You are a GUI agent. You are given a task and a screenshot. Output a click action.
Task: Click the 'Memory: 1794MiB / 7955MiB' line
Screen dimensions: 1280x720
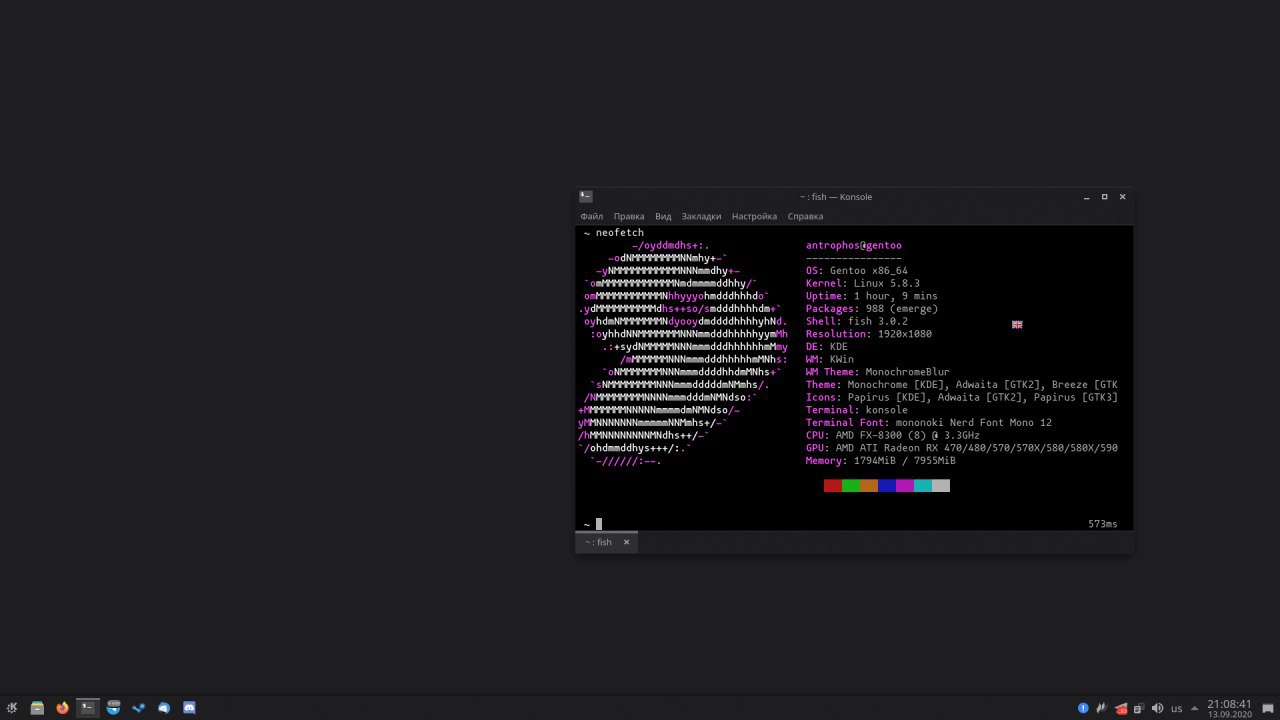[881, 461]
